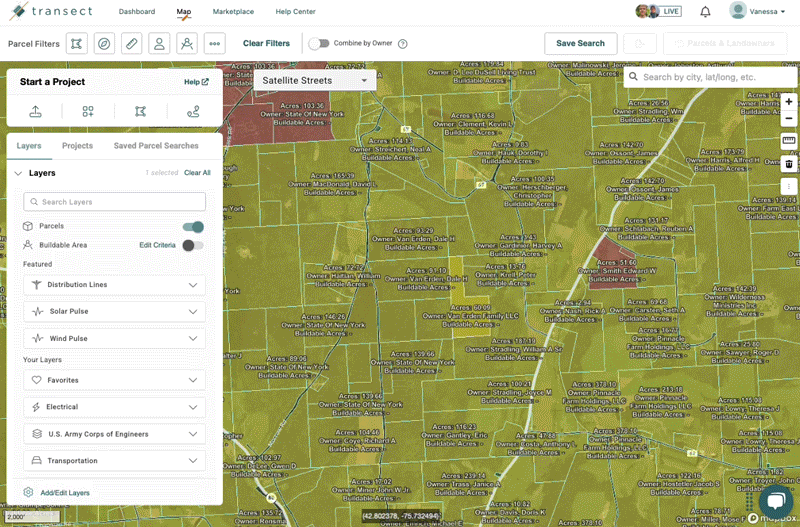Toggle Combine by Owner switch
800x527 pixels.
pyautogui.click(x=318, y=44)
